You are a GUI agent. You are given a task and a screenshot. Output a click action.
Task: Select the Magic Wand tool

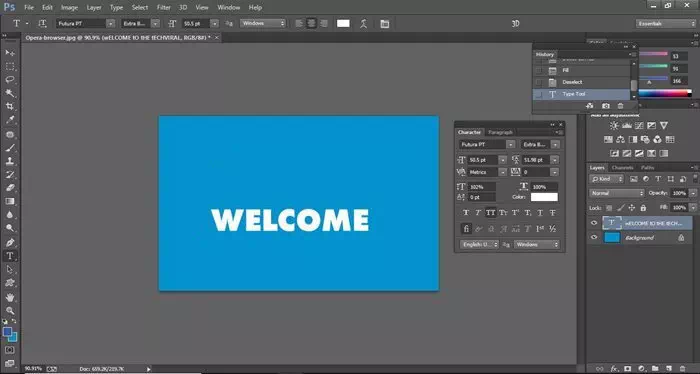click(10, 93)
